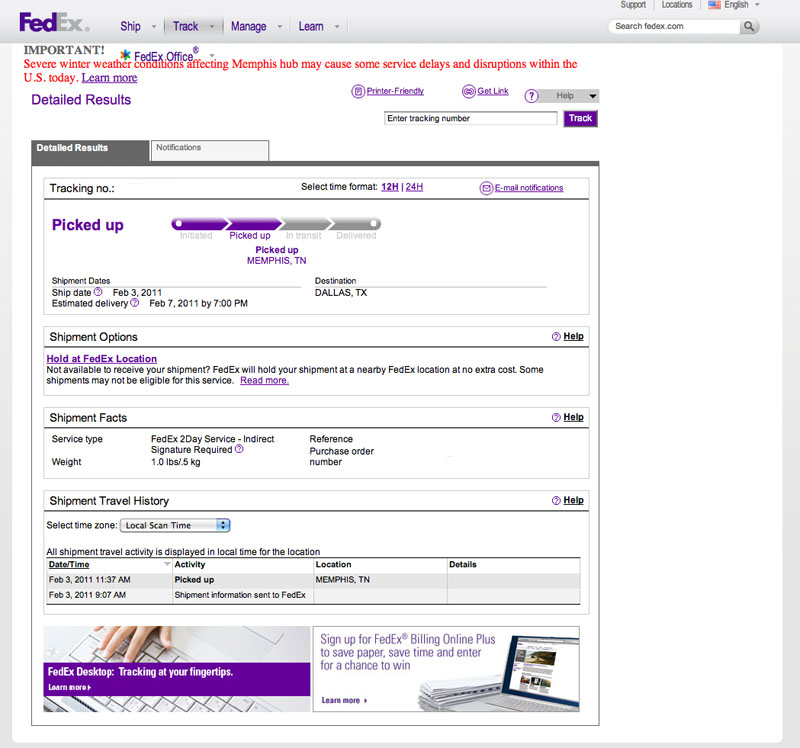The width and height of the screenshot is (800, 748).
Task: Open Hold at FedEx Location link
Action: (102, 359)
